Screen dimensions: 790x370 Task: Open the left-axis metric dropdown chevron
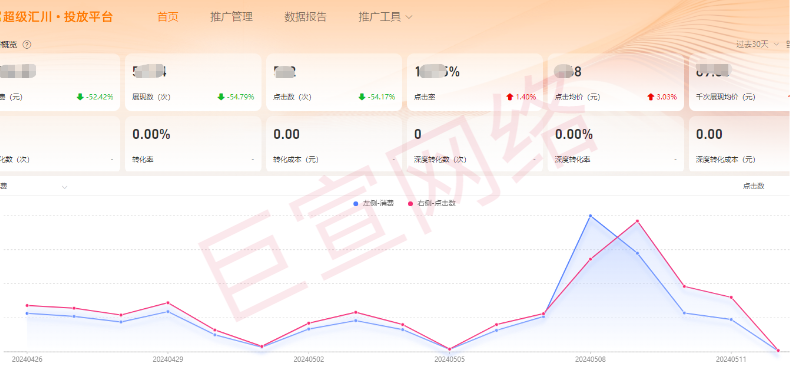[x=64, y=188]
